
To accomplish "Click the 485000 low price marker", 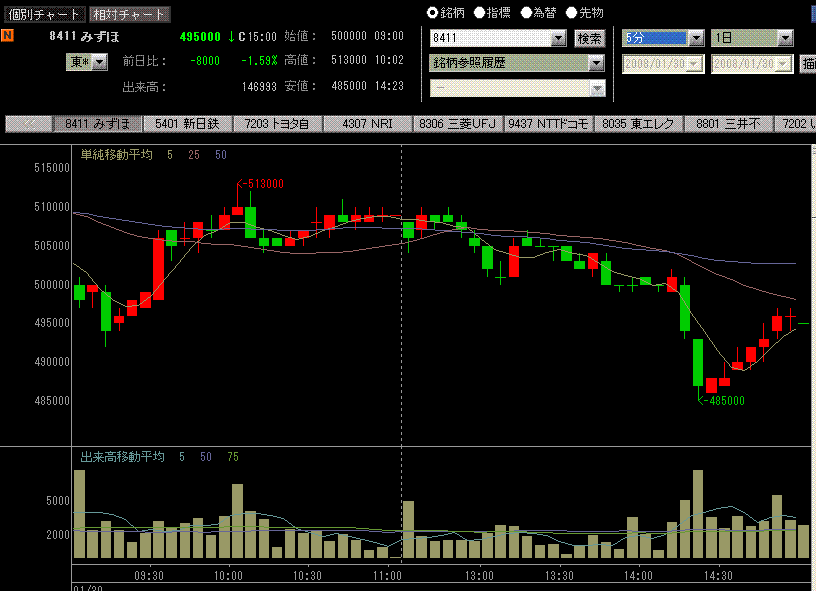I will coord(721,401).
